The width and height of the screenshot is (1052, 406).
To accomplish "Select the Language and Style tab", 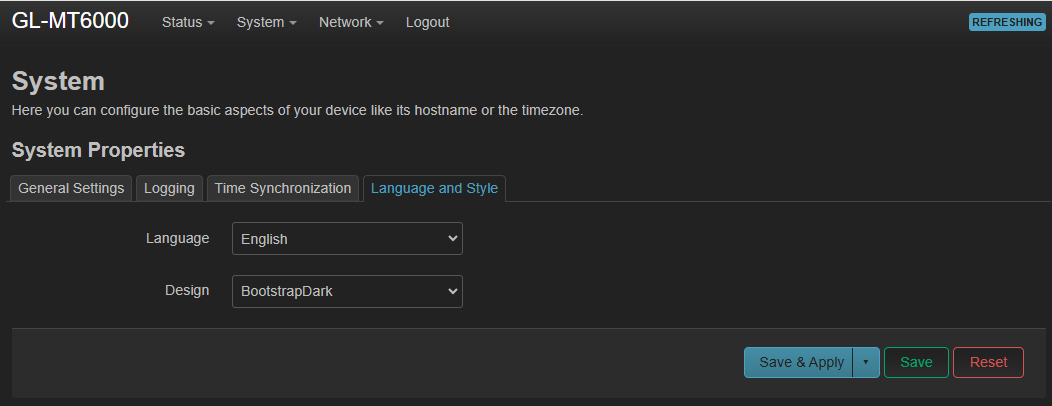I will coord(434,188).
